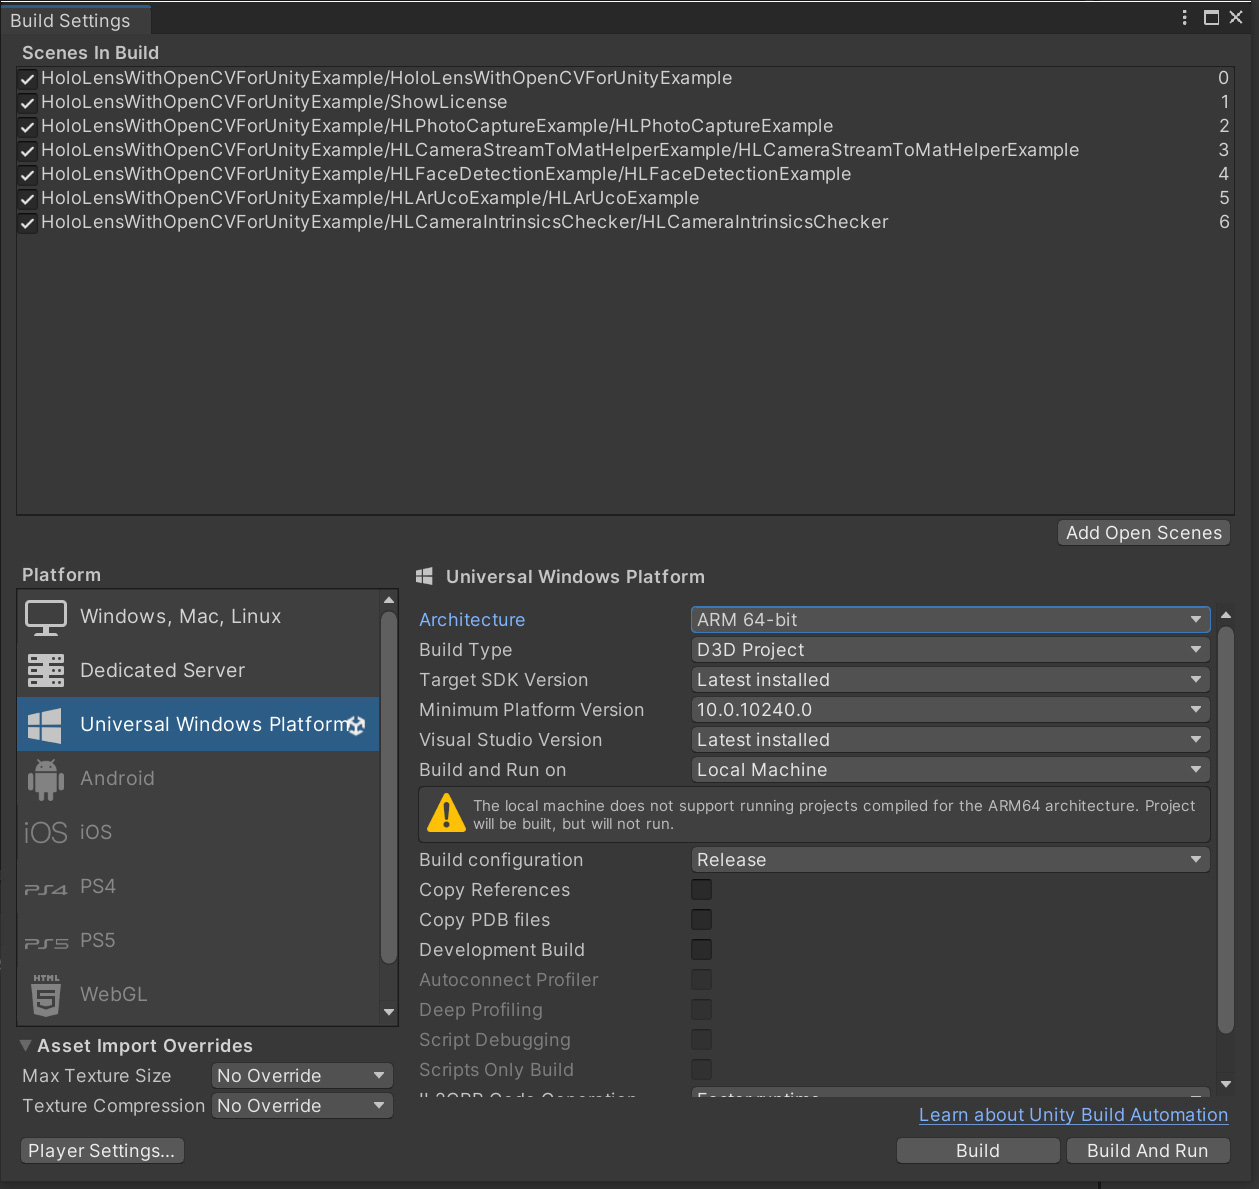Click the Windows logo beside platform heading

point(424,576)
